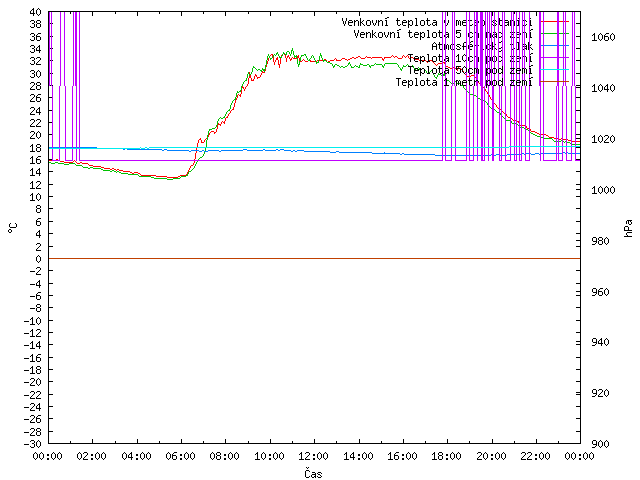The height and width of the screenshot is (480, 640).
Task: Click pressure axis tick label '900'
Action: [600, 444]
